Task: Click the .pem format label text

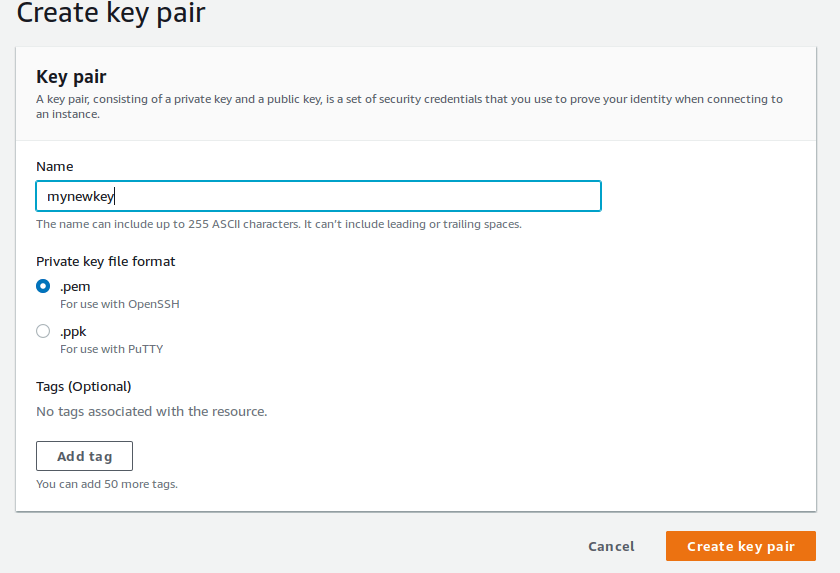Action: [75, 286]
